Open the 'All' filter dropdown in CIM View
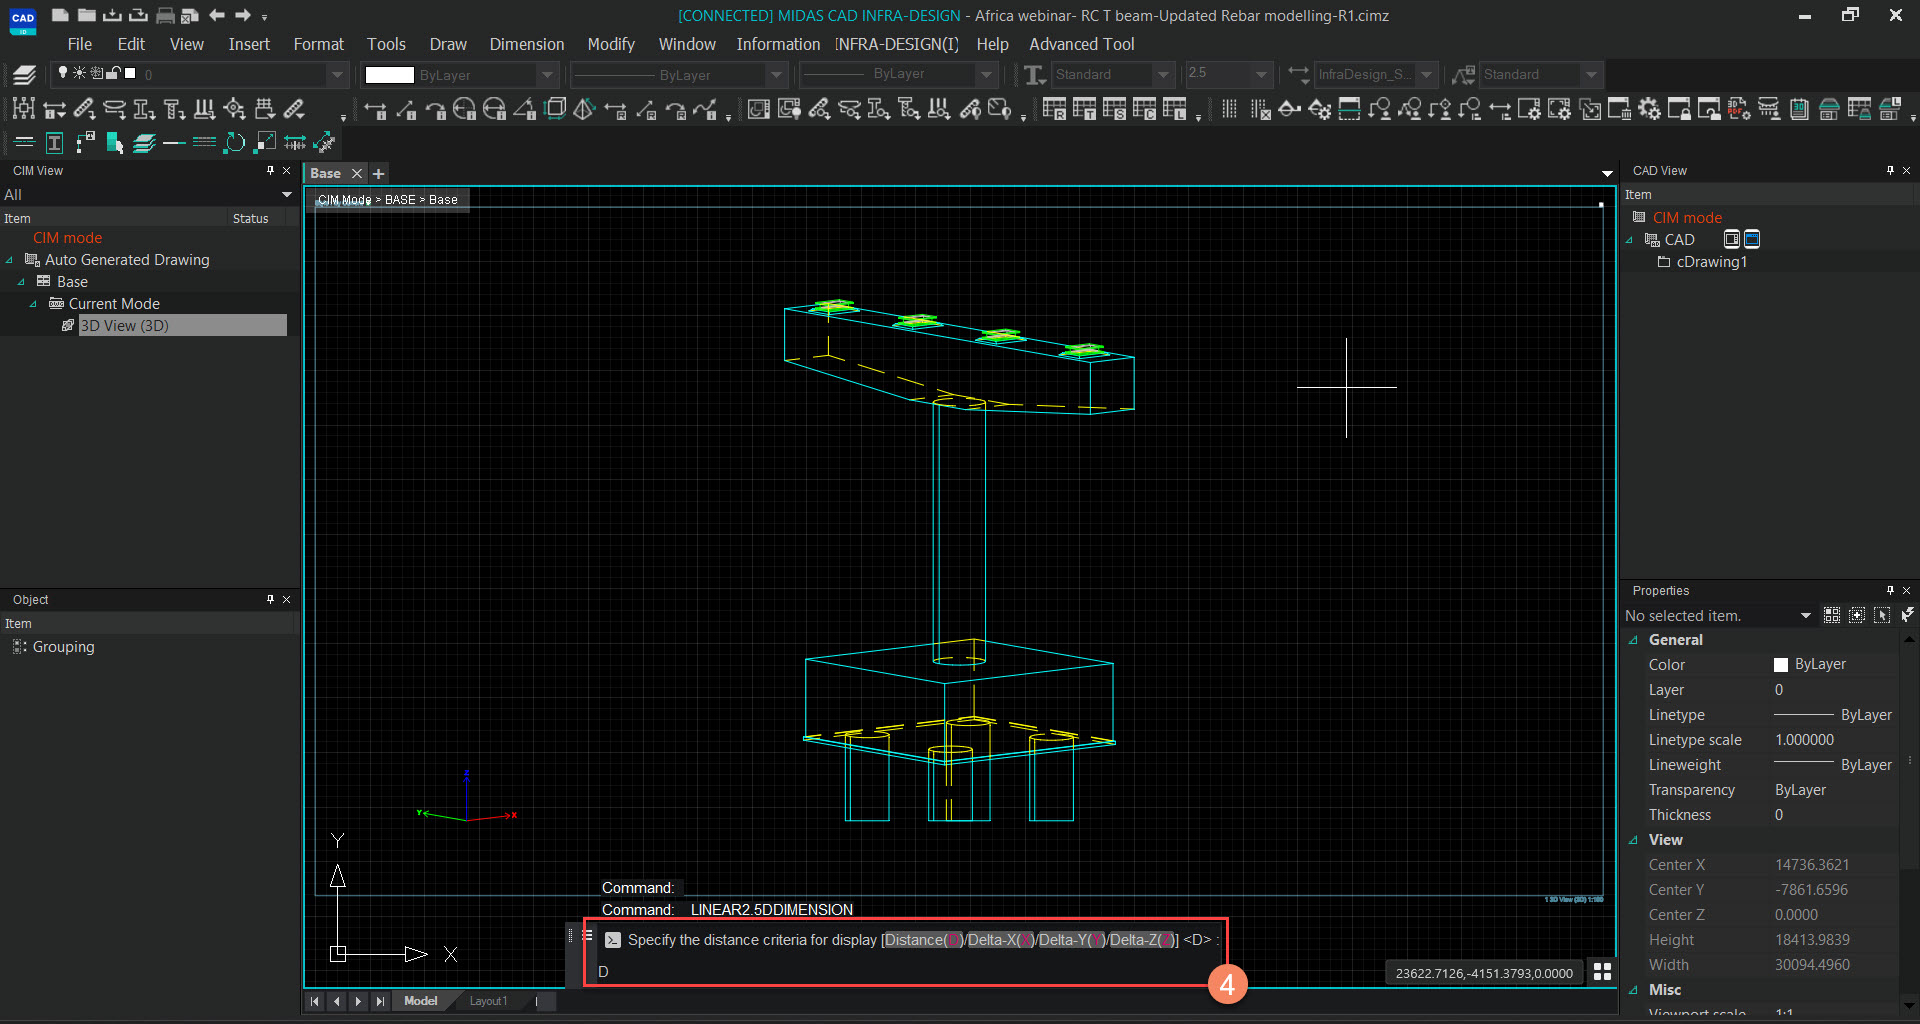 [287, 195]
